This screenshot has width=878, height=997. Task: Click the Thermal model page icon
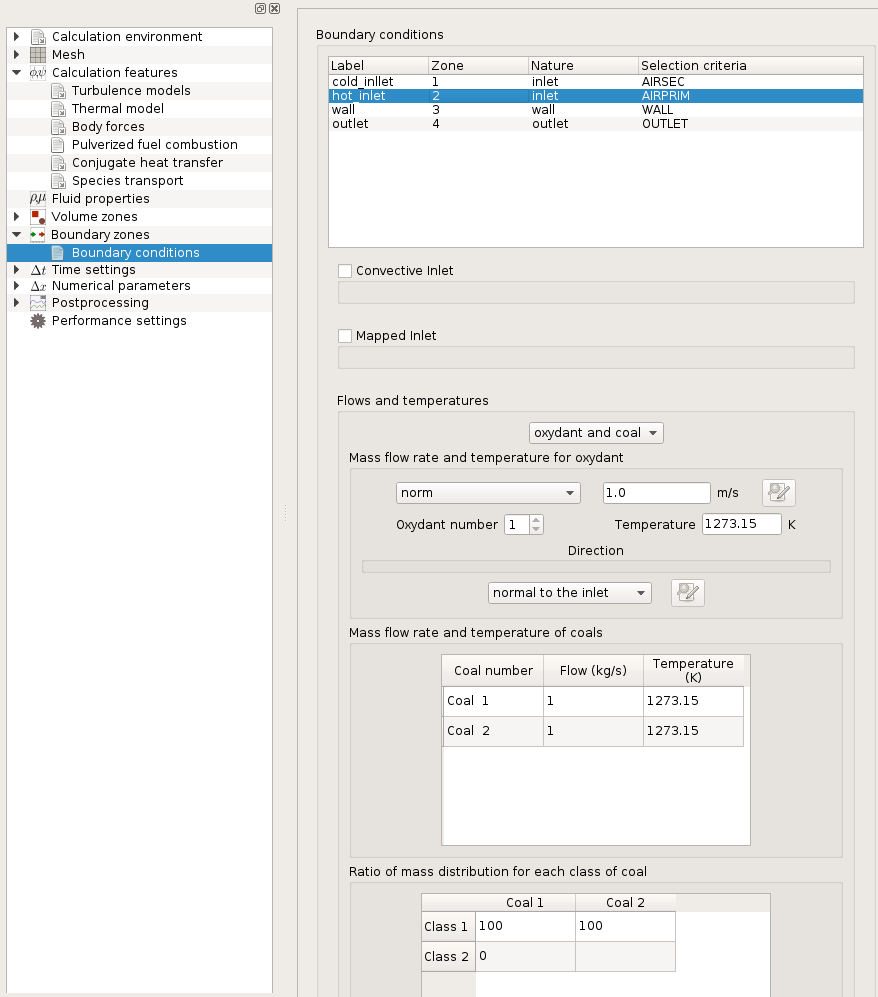point(58,109)
